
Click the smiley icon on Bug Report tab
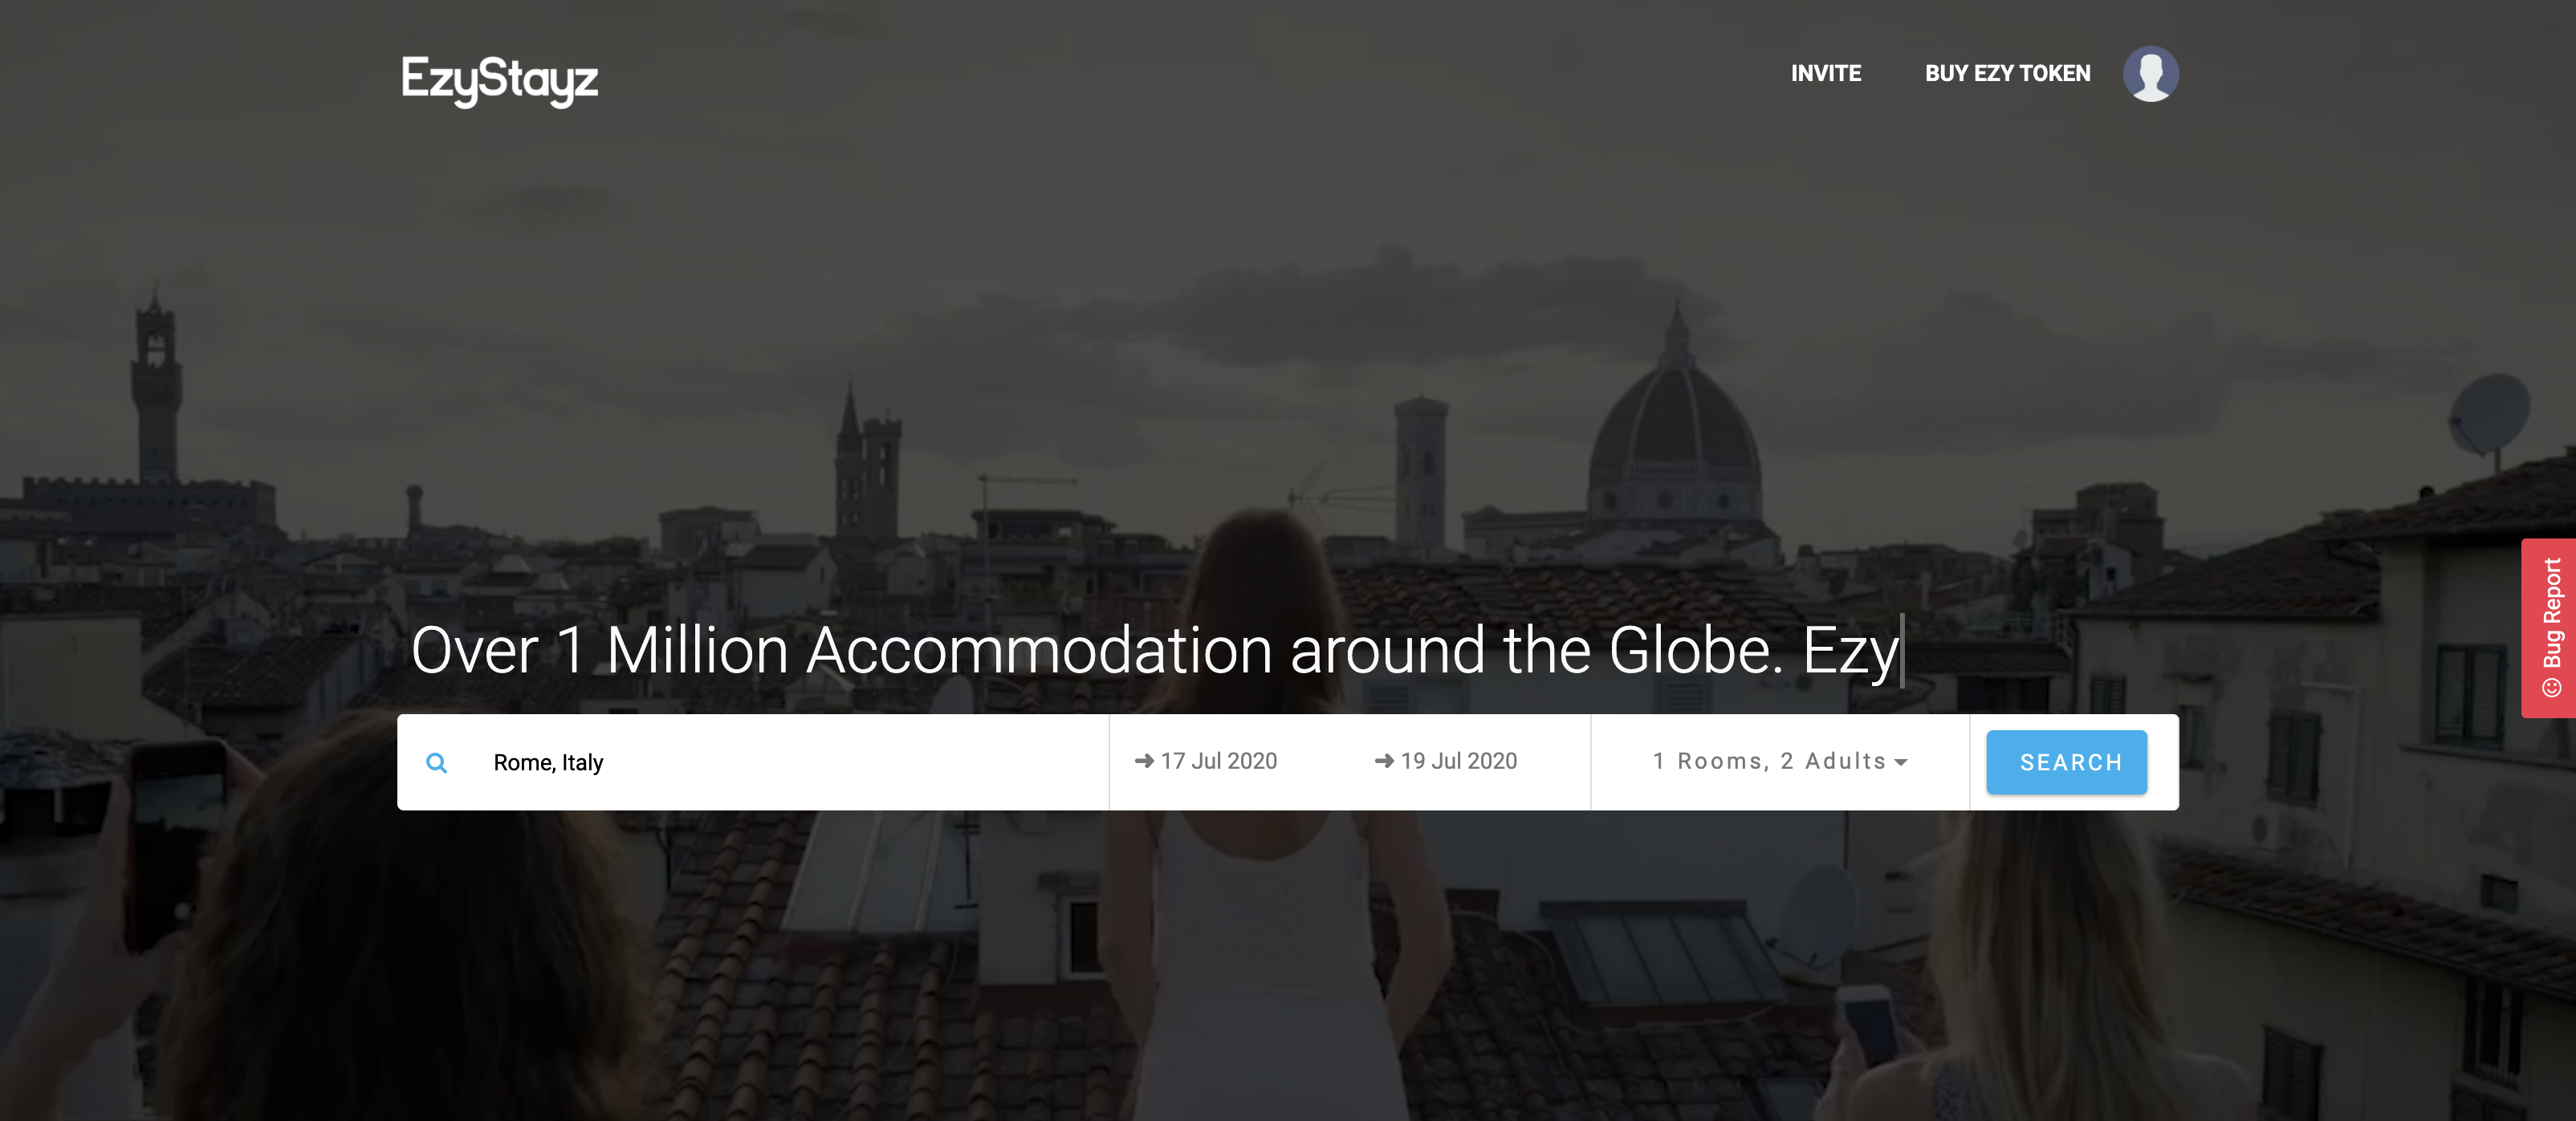coord(2551,687)
